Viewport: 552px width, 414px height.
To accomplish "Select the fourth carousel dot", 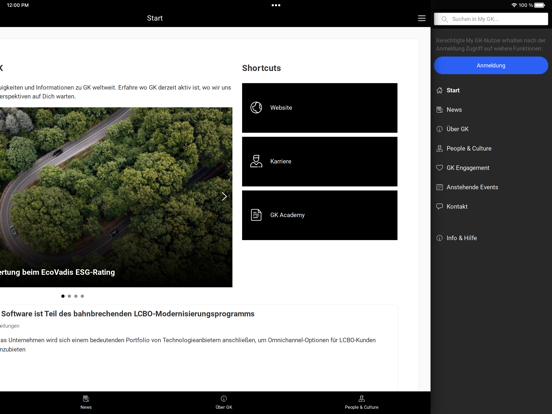I will tap(82, 296).
